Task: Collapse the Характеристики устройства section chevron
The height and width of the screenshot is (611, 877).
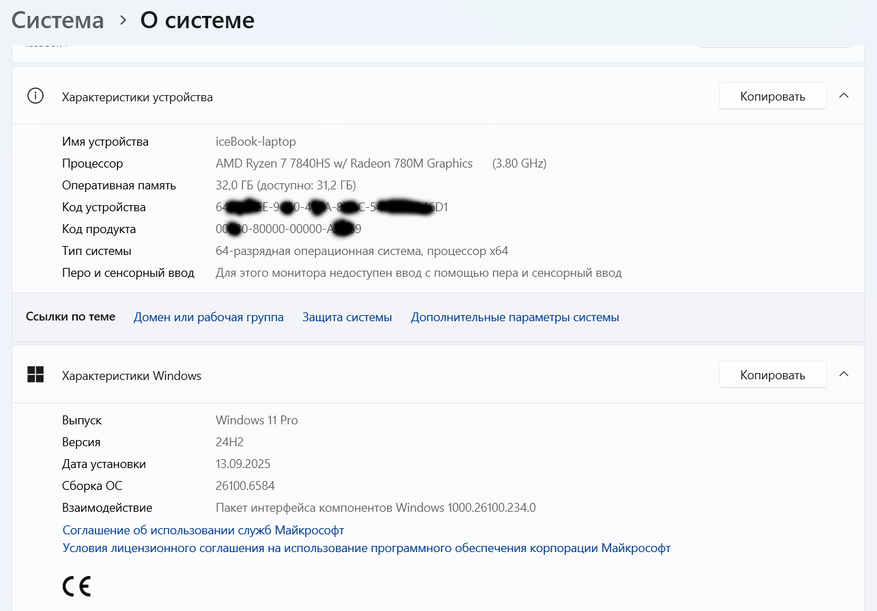Action: click(844, 96)
